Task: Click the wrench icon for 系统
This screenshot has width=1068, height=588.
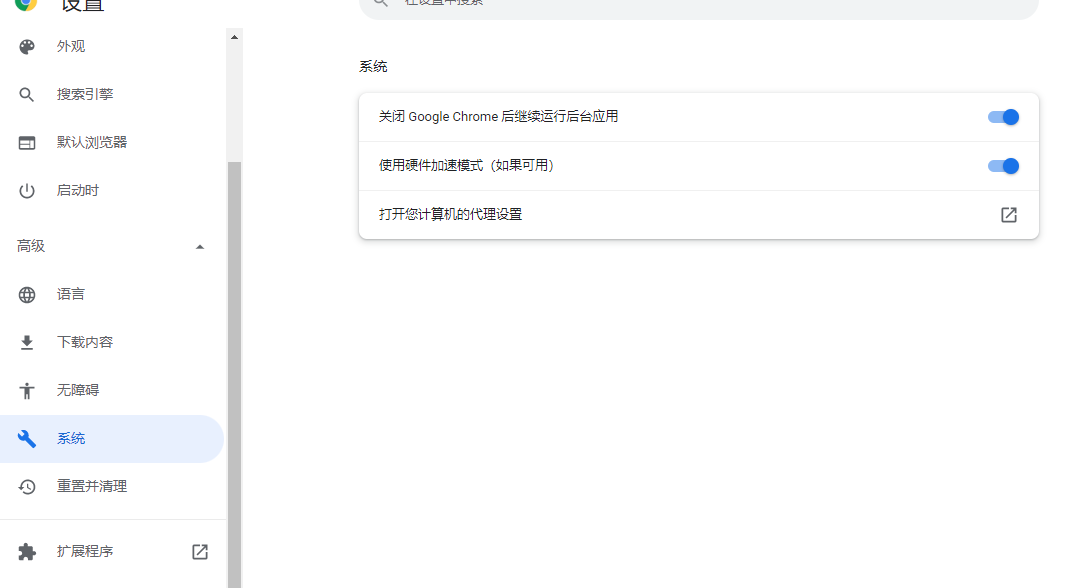Action: click(27, 439)
